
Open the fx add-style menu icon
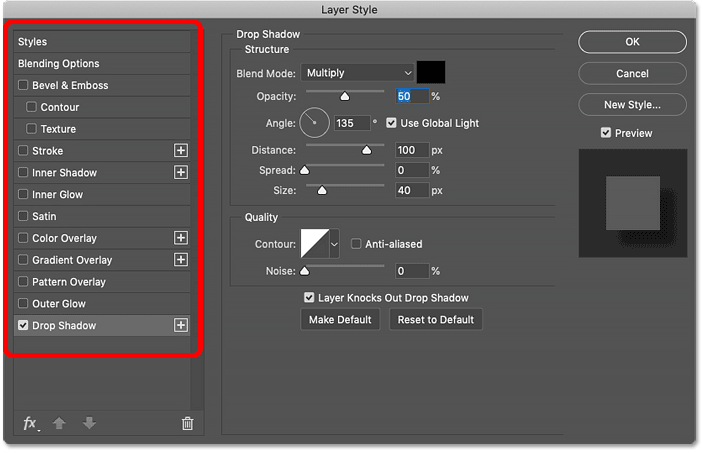tap(31, 423)
